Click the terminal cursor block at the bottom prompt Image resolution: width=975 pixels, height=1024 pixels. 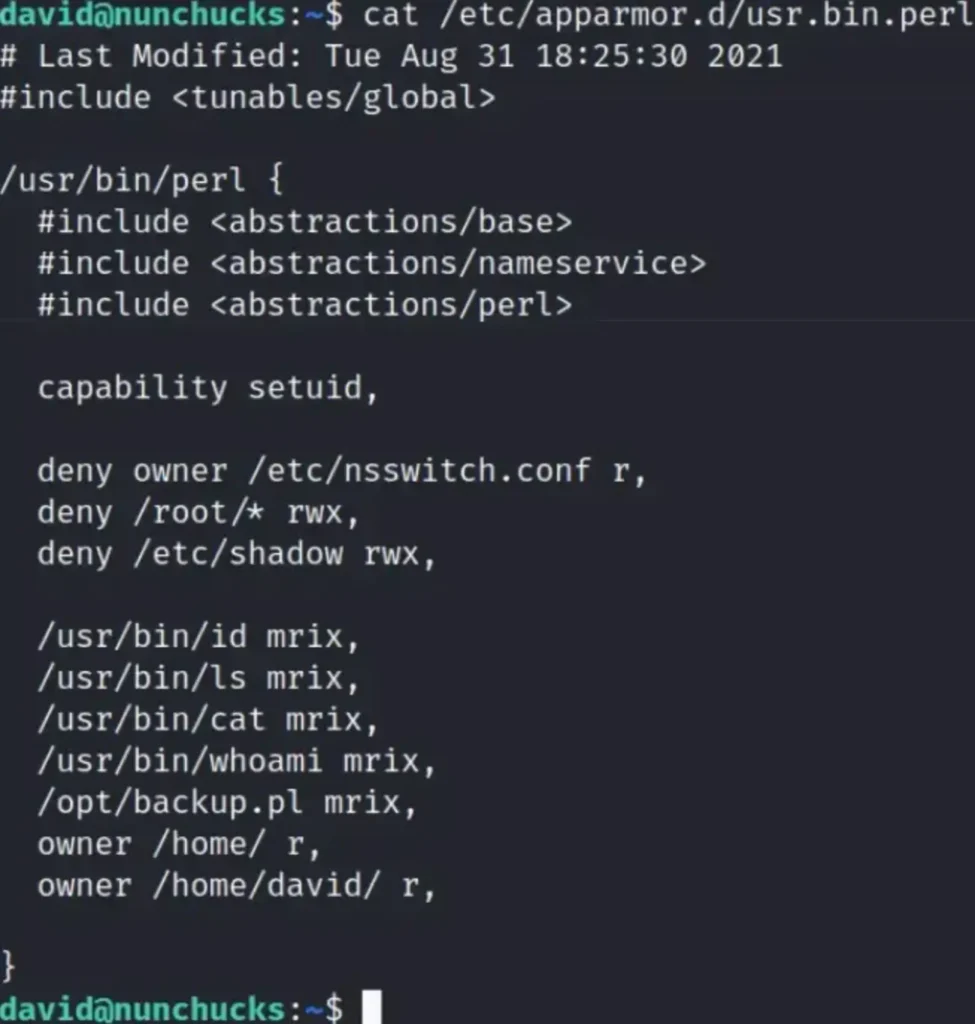pos(371,1007)
